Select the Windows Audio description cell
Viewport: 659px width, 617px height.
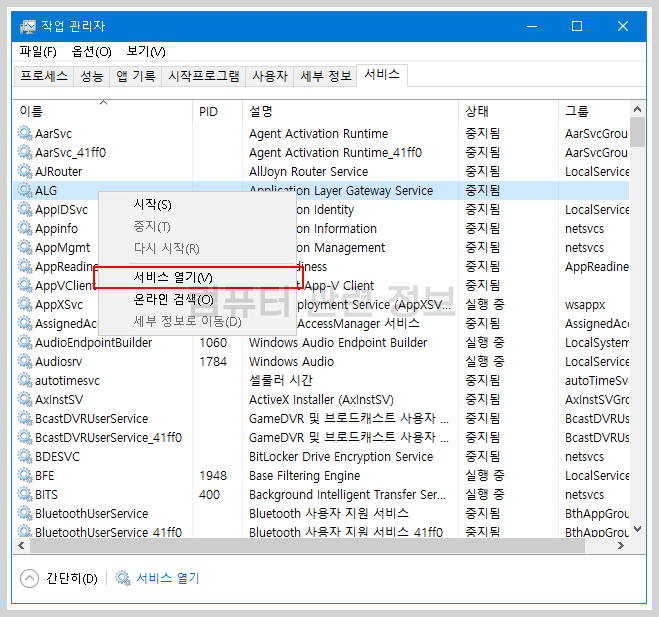click(291, 362)
